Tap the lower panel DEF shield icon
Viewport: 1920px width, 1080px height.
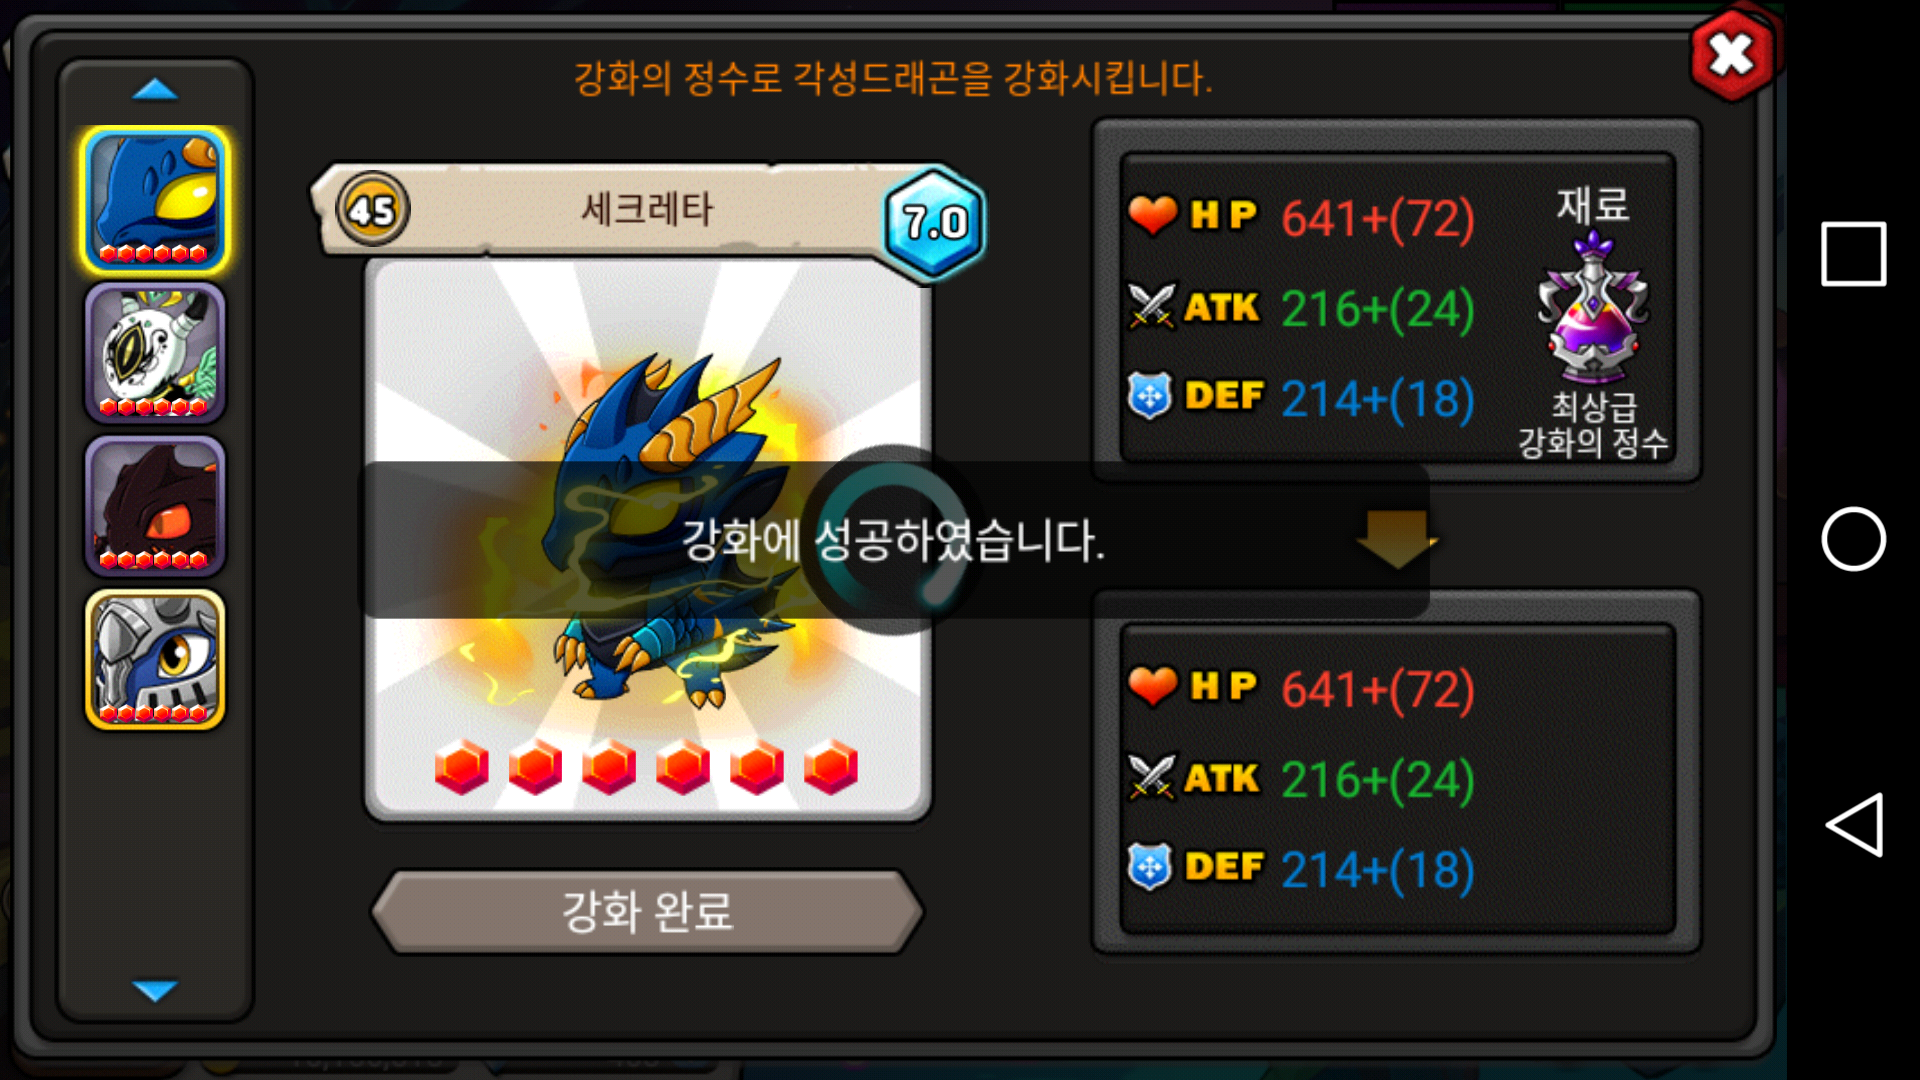coord(1150,867)
